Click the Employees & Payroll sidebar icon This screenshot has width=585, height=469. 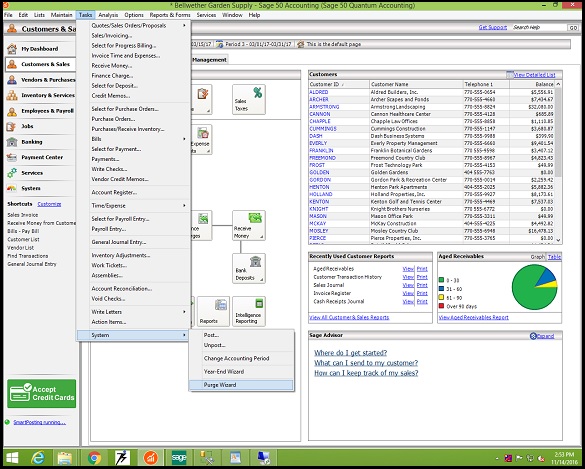pyautogui.click(x=12, y=111)
